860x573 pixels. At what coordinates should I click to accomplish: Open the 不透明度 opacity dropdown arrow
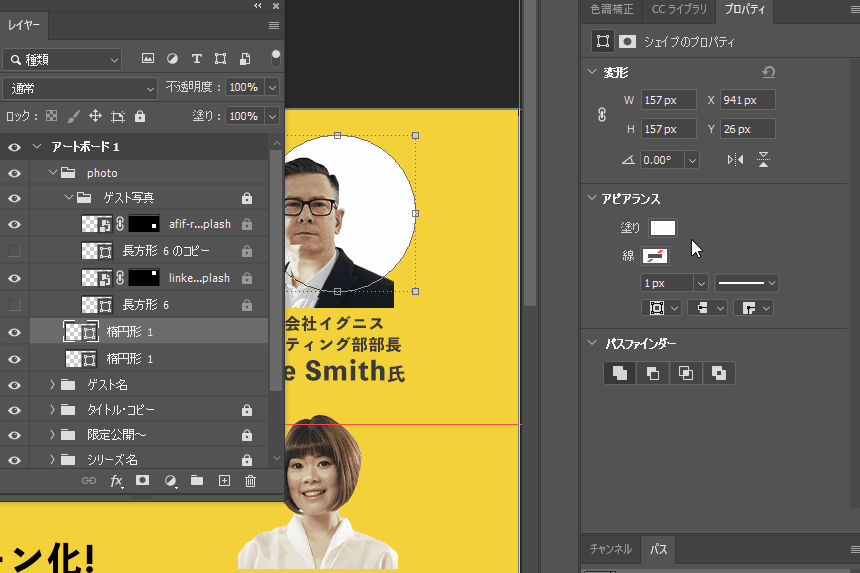(x=272, y=87)
